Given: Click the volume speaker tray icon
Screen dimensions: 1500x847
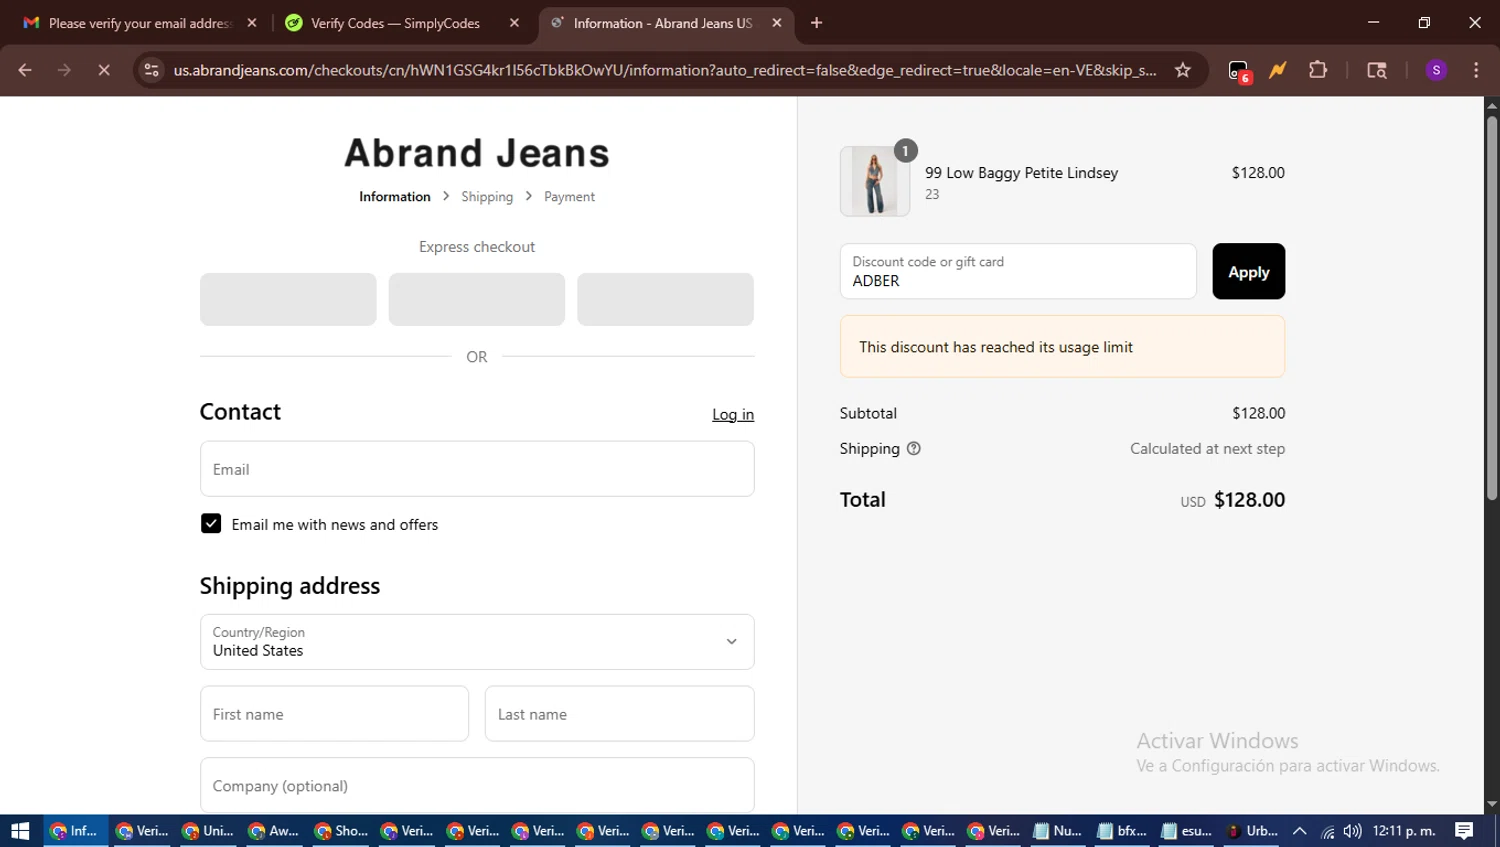Looking at the screenshot, I should (1353, 831).
